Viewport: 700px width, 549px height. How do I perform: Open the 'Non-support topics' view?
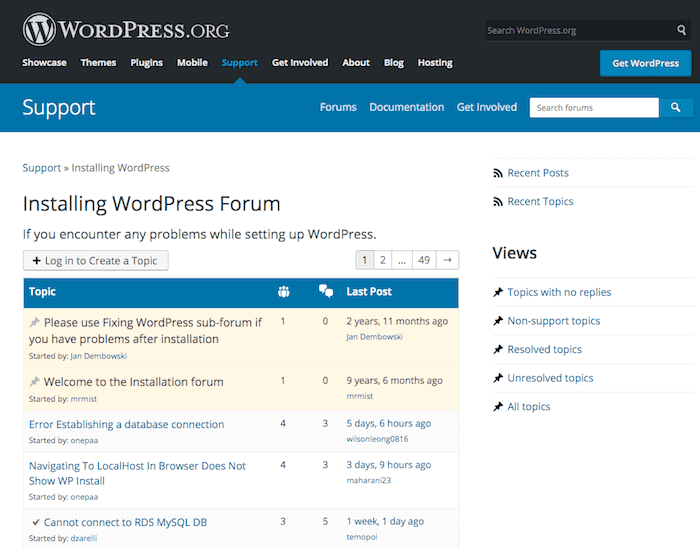(554, 320)
